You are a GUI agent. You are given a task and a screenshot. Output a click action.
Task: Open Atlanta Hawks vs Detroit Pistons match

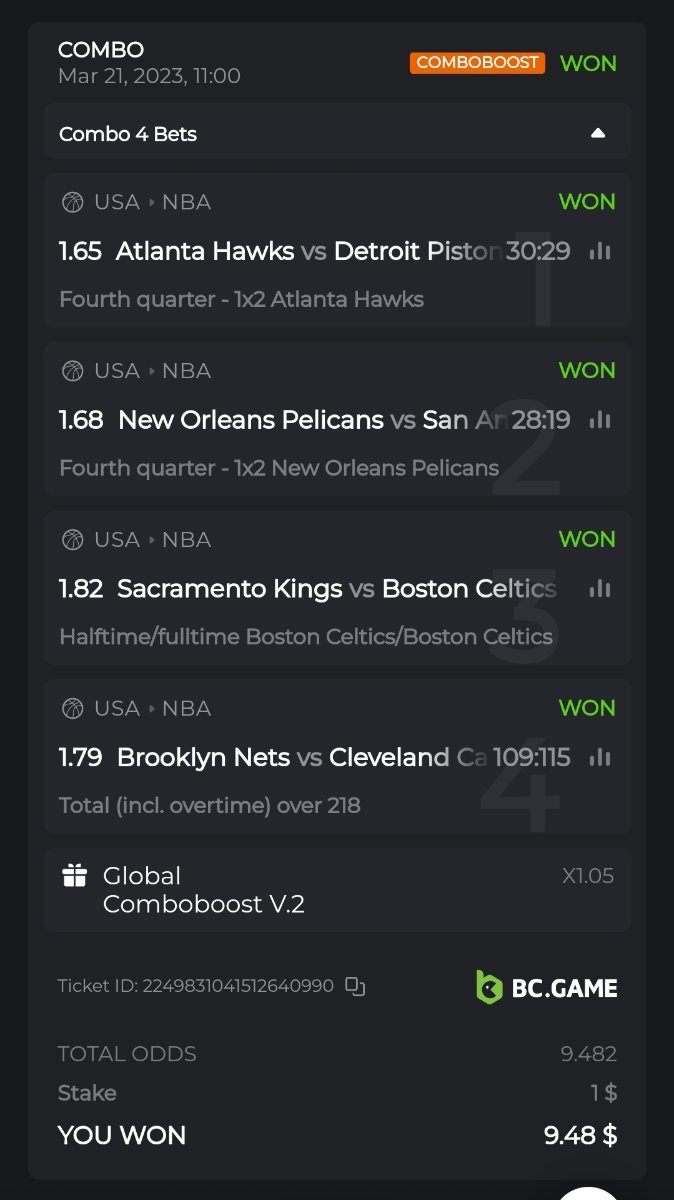(x=308, y=251)
